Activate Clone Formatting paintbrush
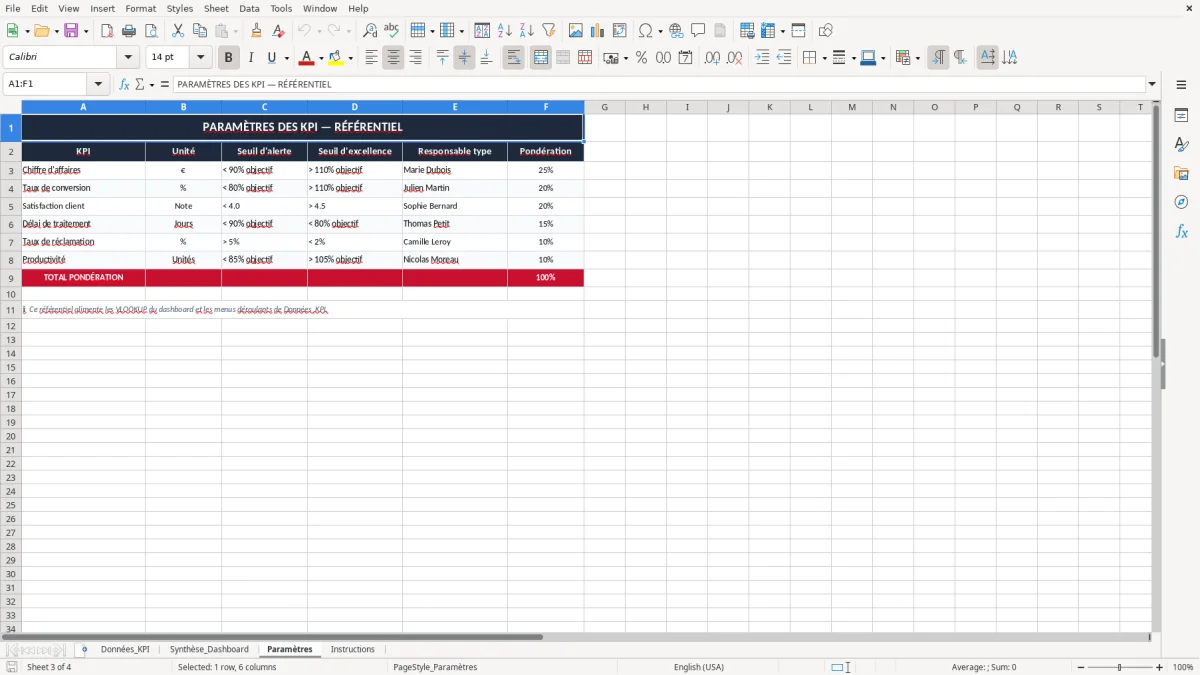Image resolution: width=1200 pixels, height=675 pixels. pos(257,31)
